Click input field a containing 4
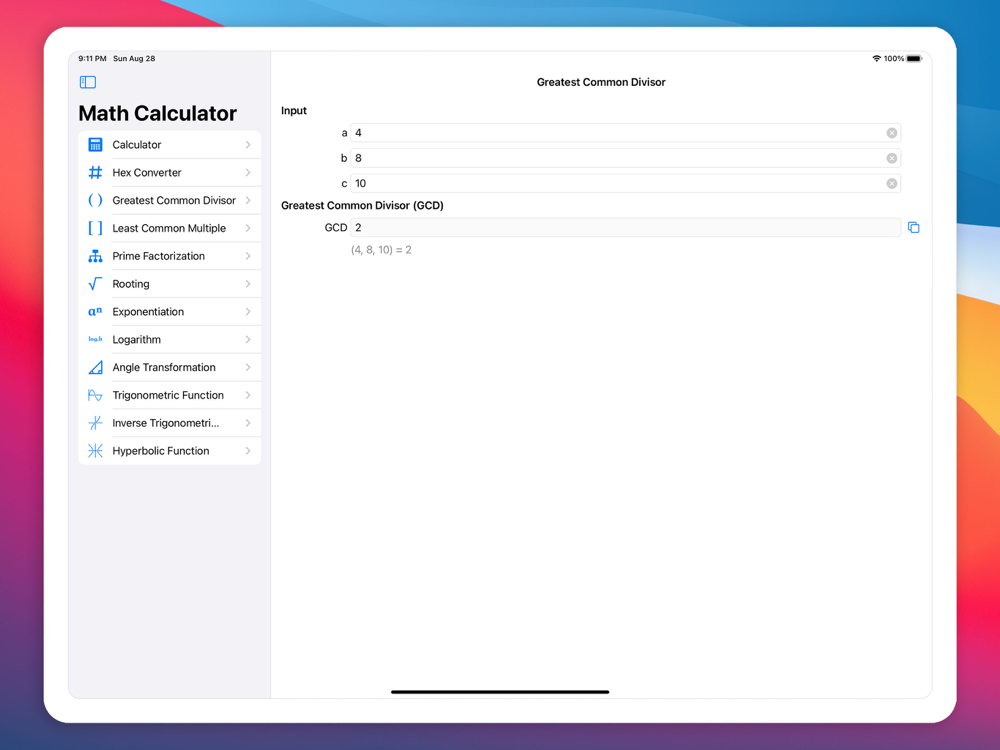1000x750 pixels. pyautogui.click(x=625, y=133)
